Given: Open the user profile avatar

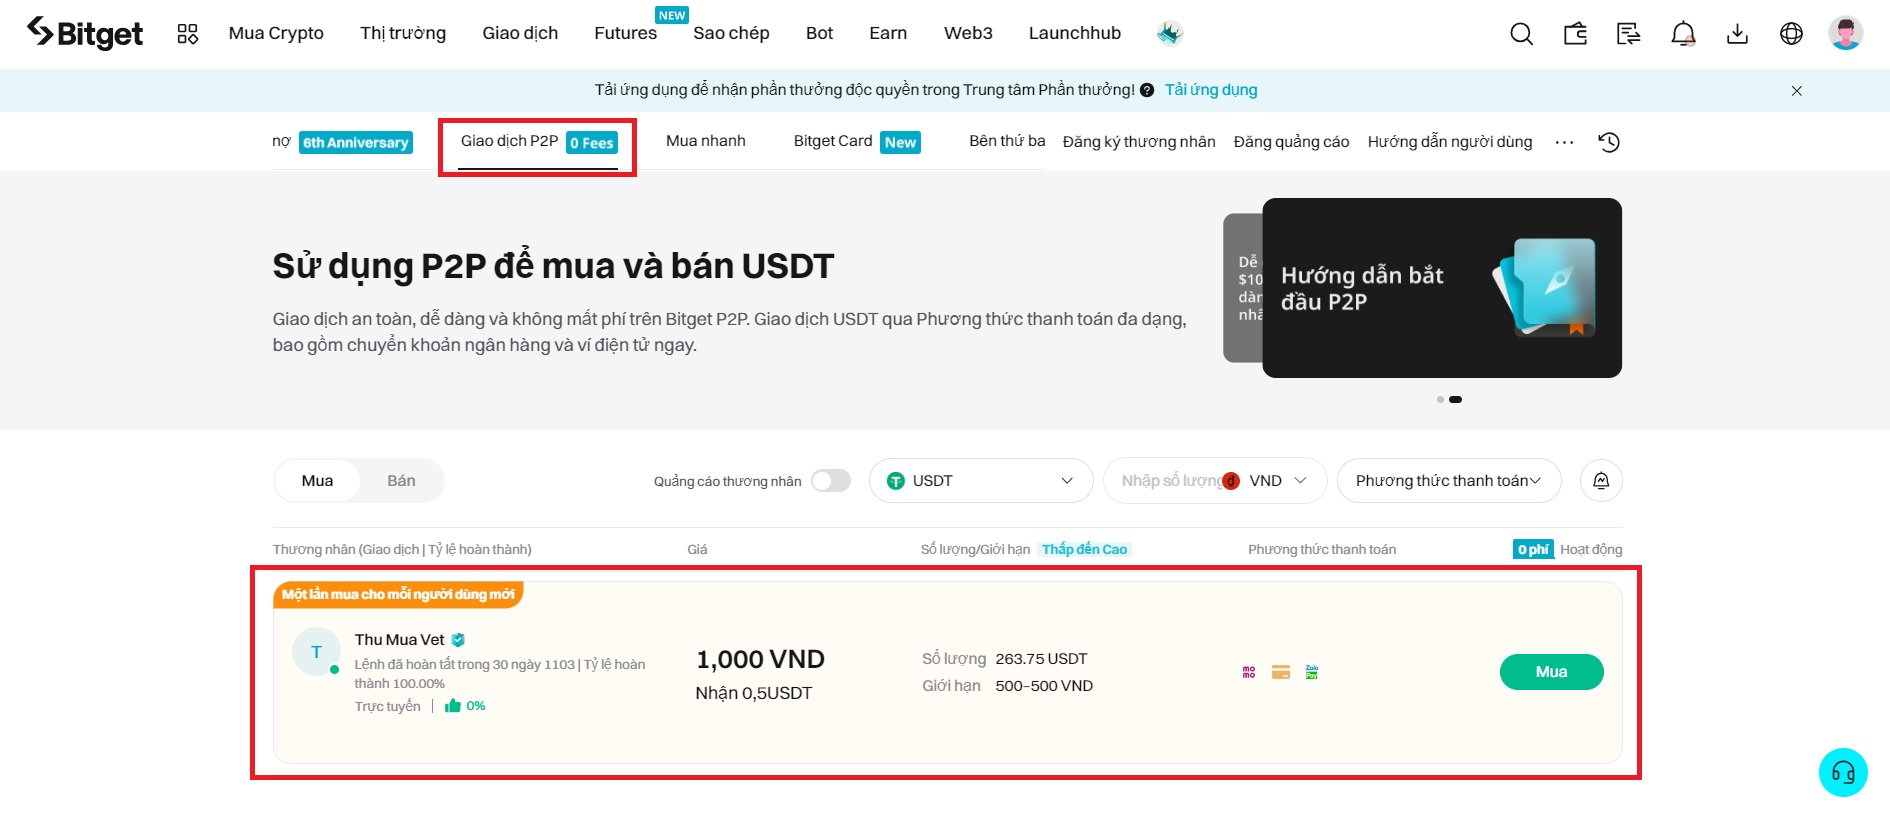Looking at the screenshot, I should coord(1845,33).
